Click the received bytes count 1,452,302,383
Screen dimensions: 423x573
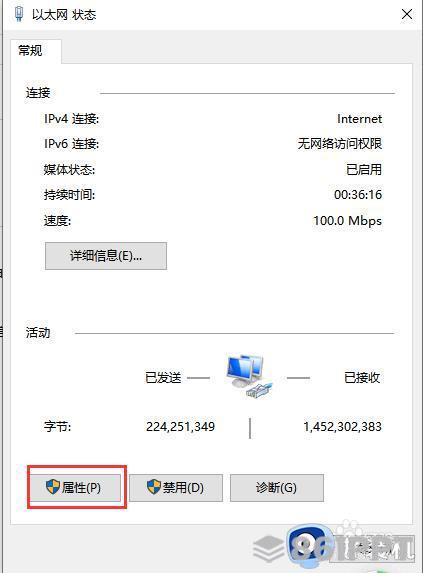342,426
